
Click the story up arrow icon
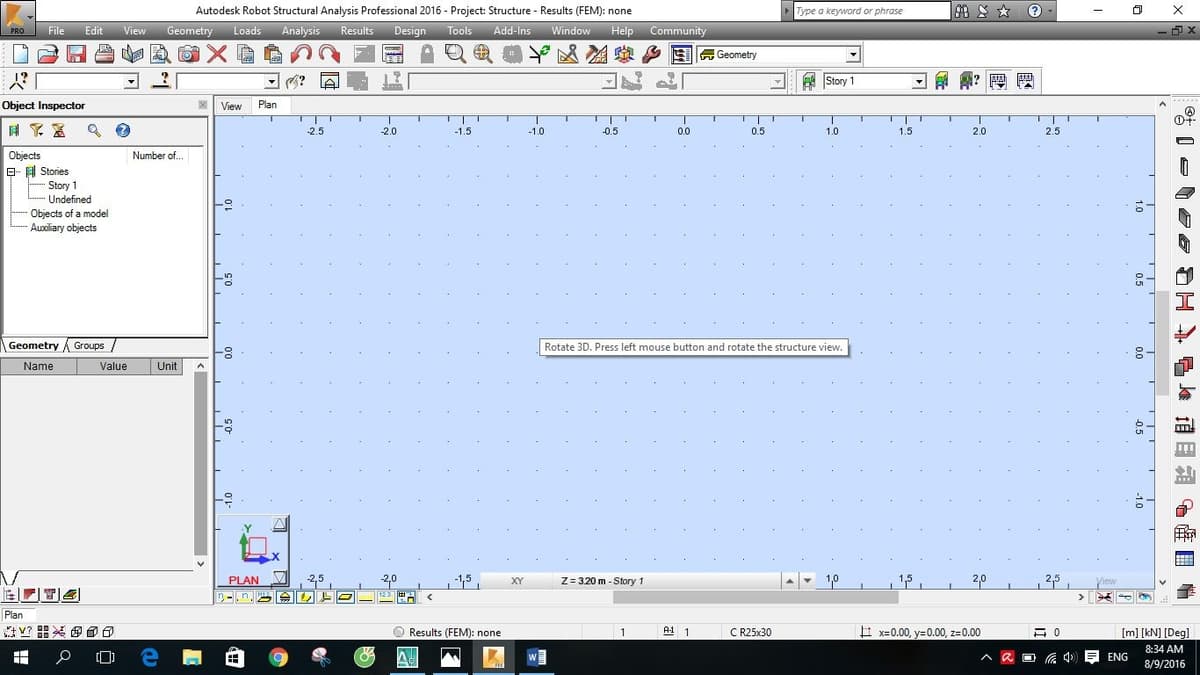coord(1025,80)
